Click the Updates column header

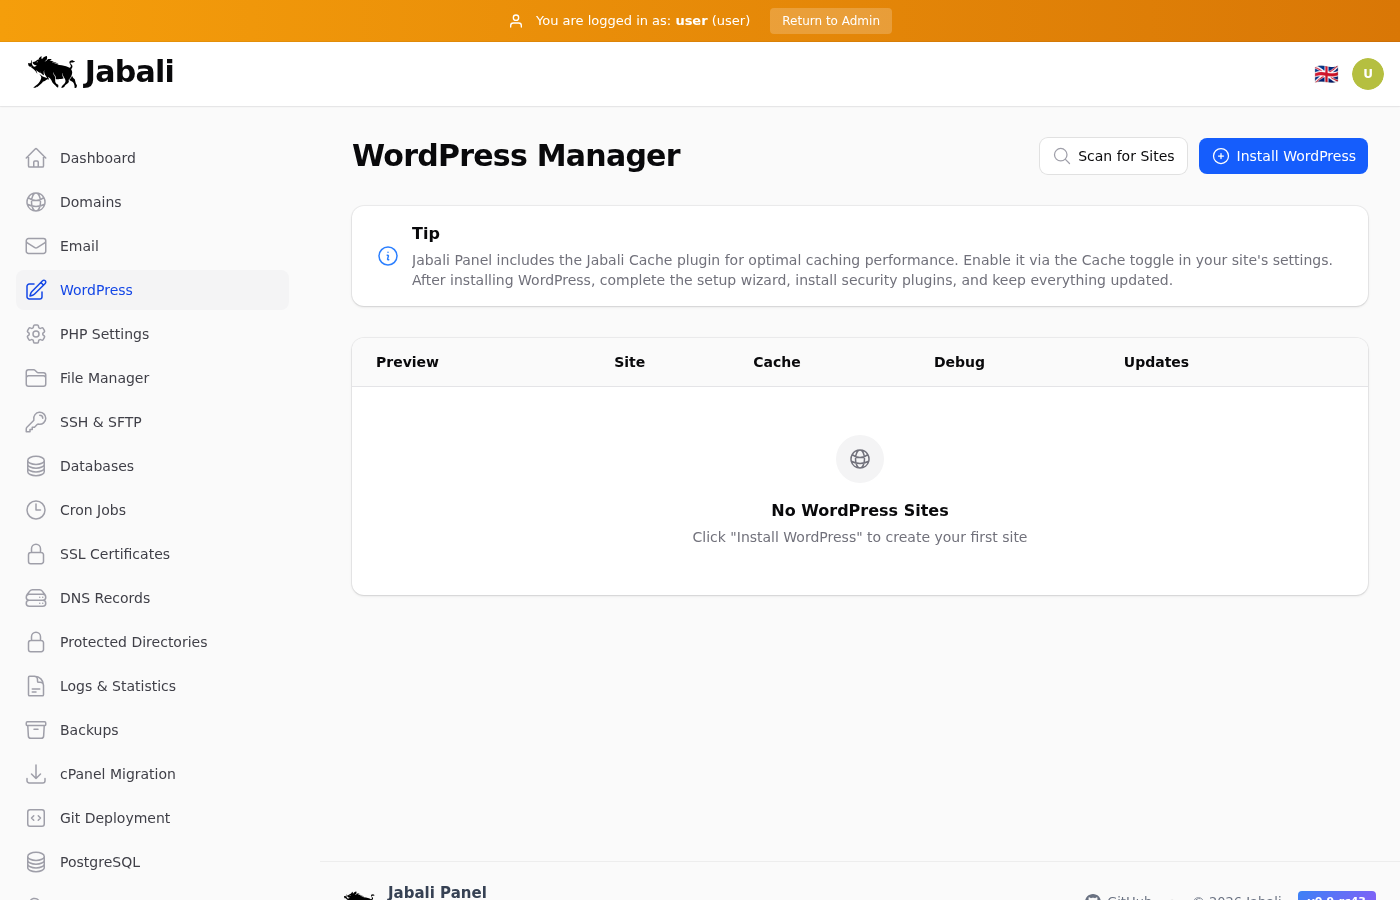pyautogui.click(x=1156, y=362)
